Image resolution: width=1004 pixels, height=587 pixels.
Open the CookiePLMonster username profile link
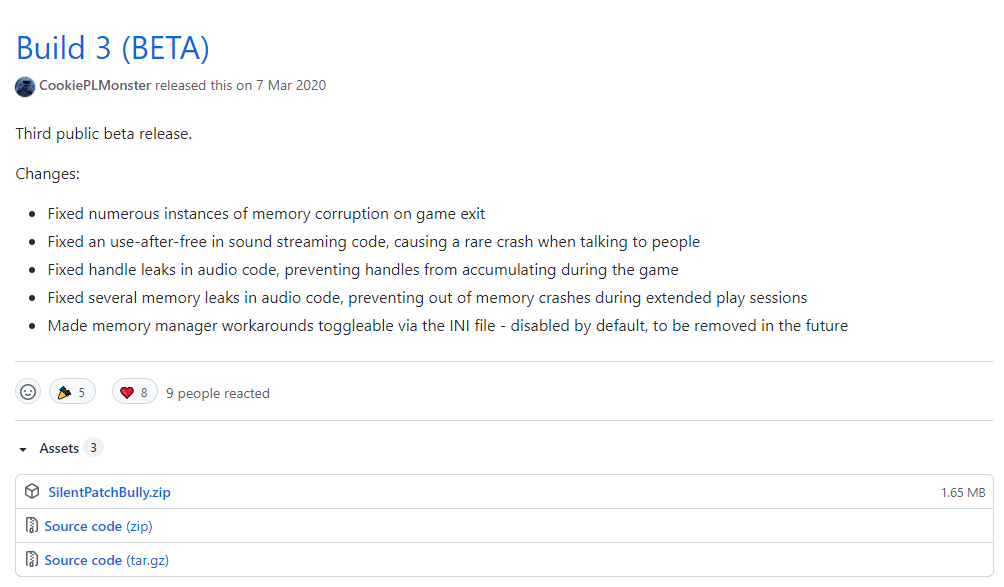95,86
